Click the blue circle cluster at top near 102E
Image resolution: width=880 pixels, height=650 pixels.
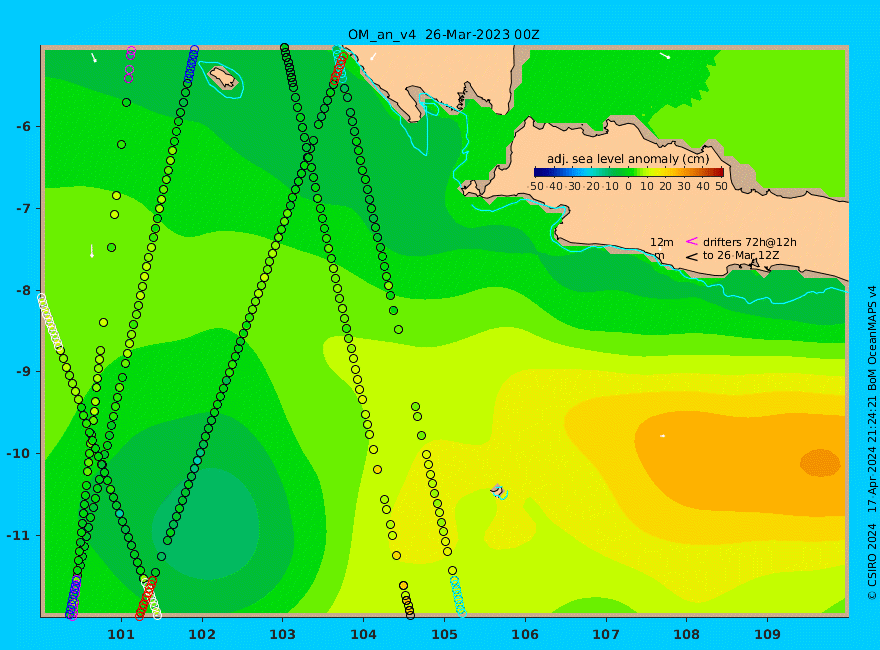pos(191,66)
